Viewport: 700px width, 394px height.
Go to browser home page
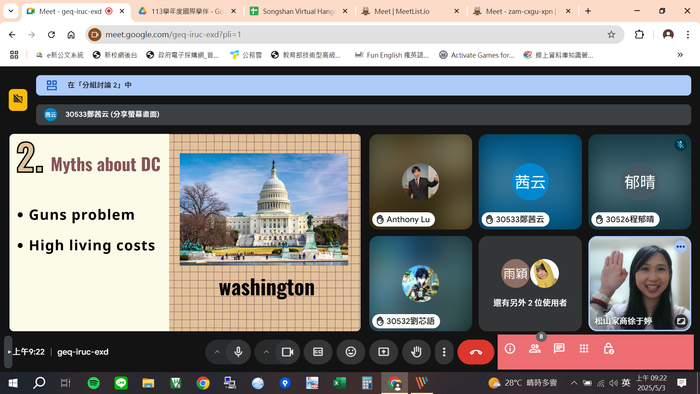click(71, 34)
